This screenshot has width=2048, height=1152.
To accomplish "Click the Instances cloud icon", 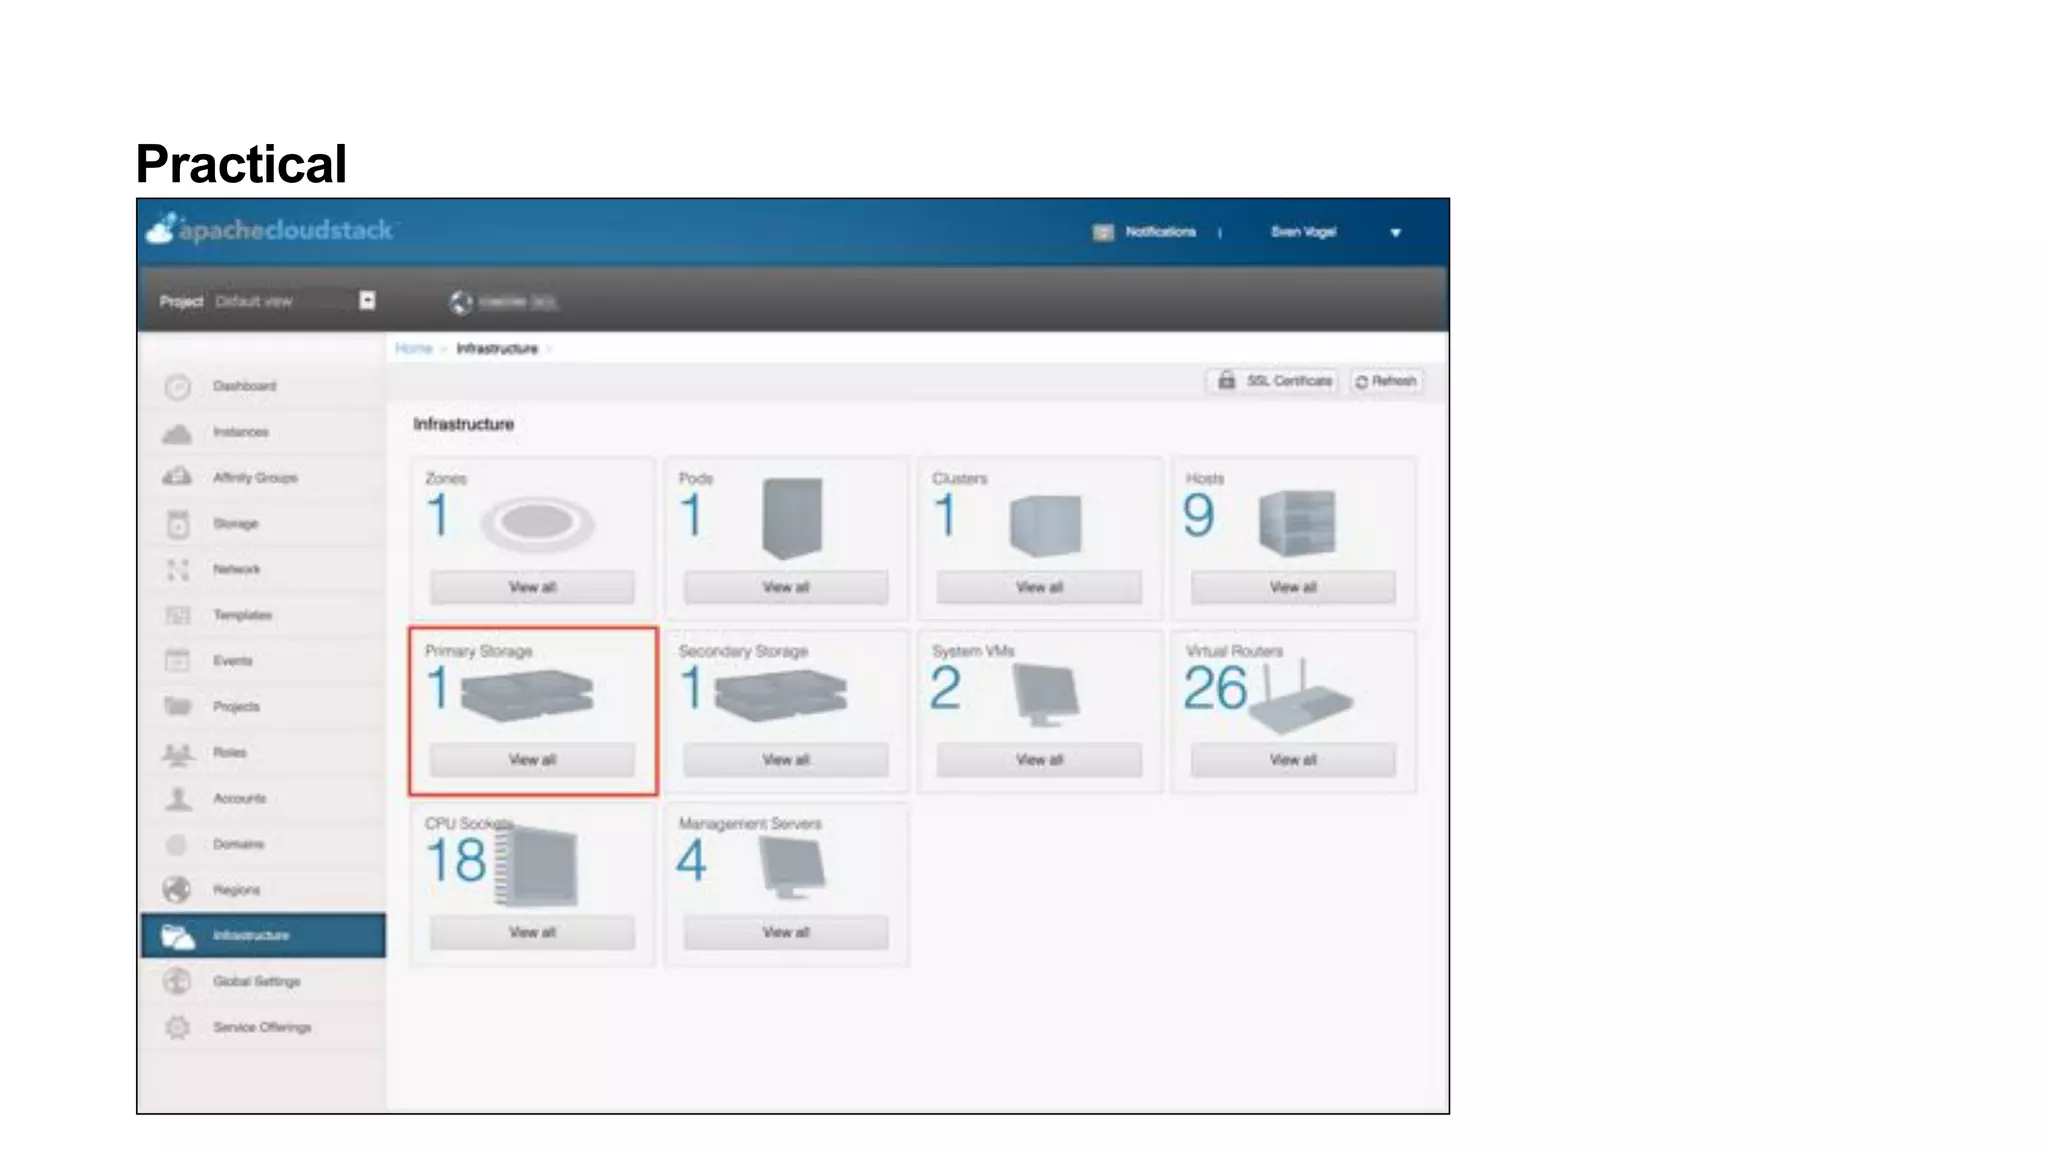I will coord(178,433).
